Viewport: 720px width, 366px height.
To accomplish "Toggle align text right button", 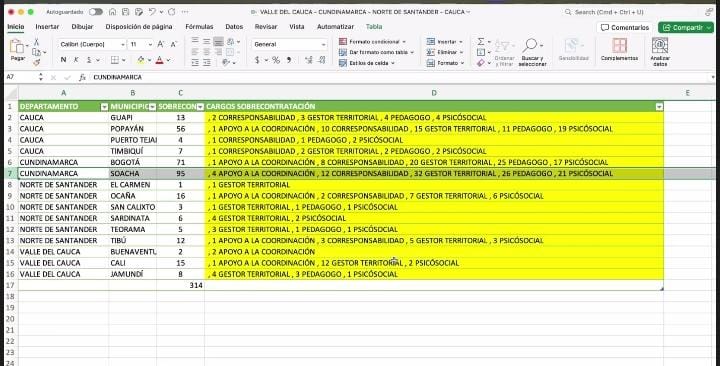I will tap(219, 52).
